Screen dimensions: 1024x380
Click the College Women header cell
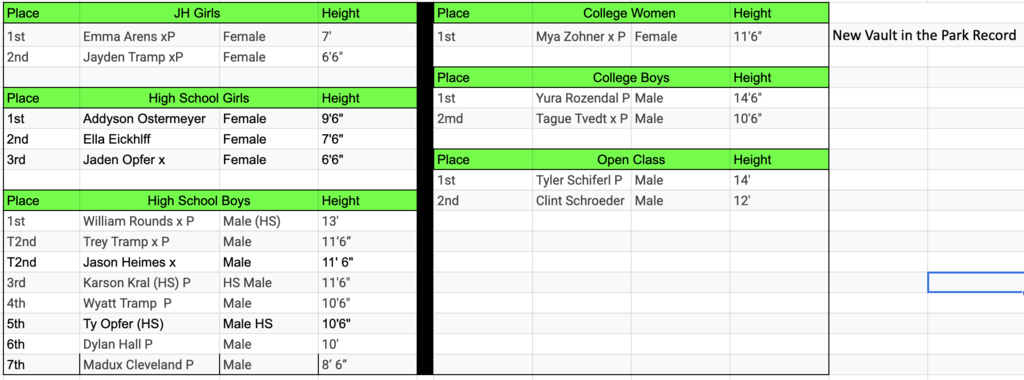pyautogui.click(x=631, y=13)
